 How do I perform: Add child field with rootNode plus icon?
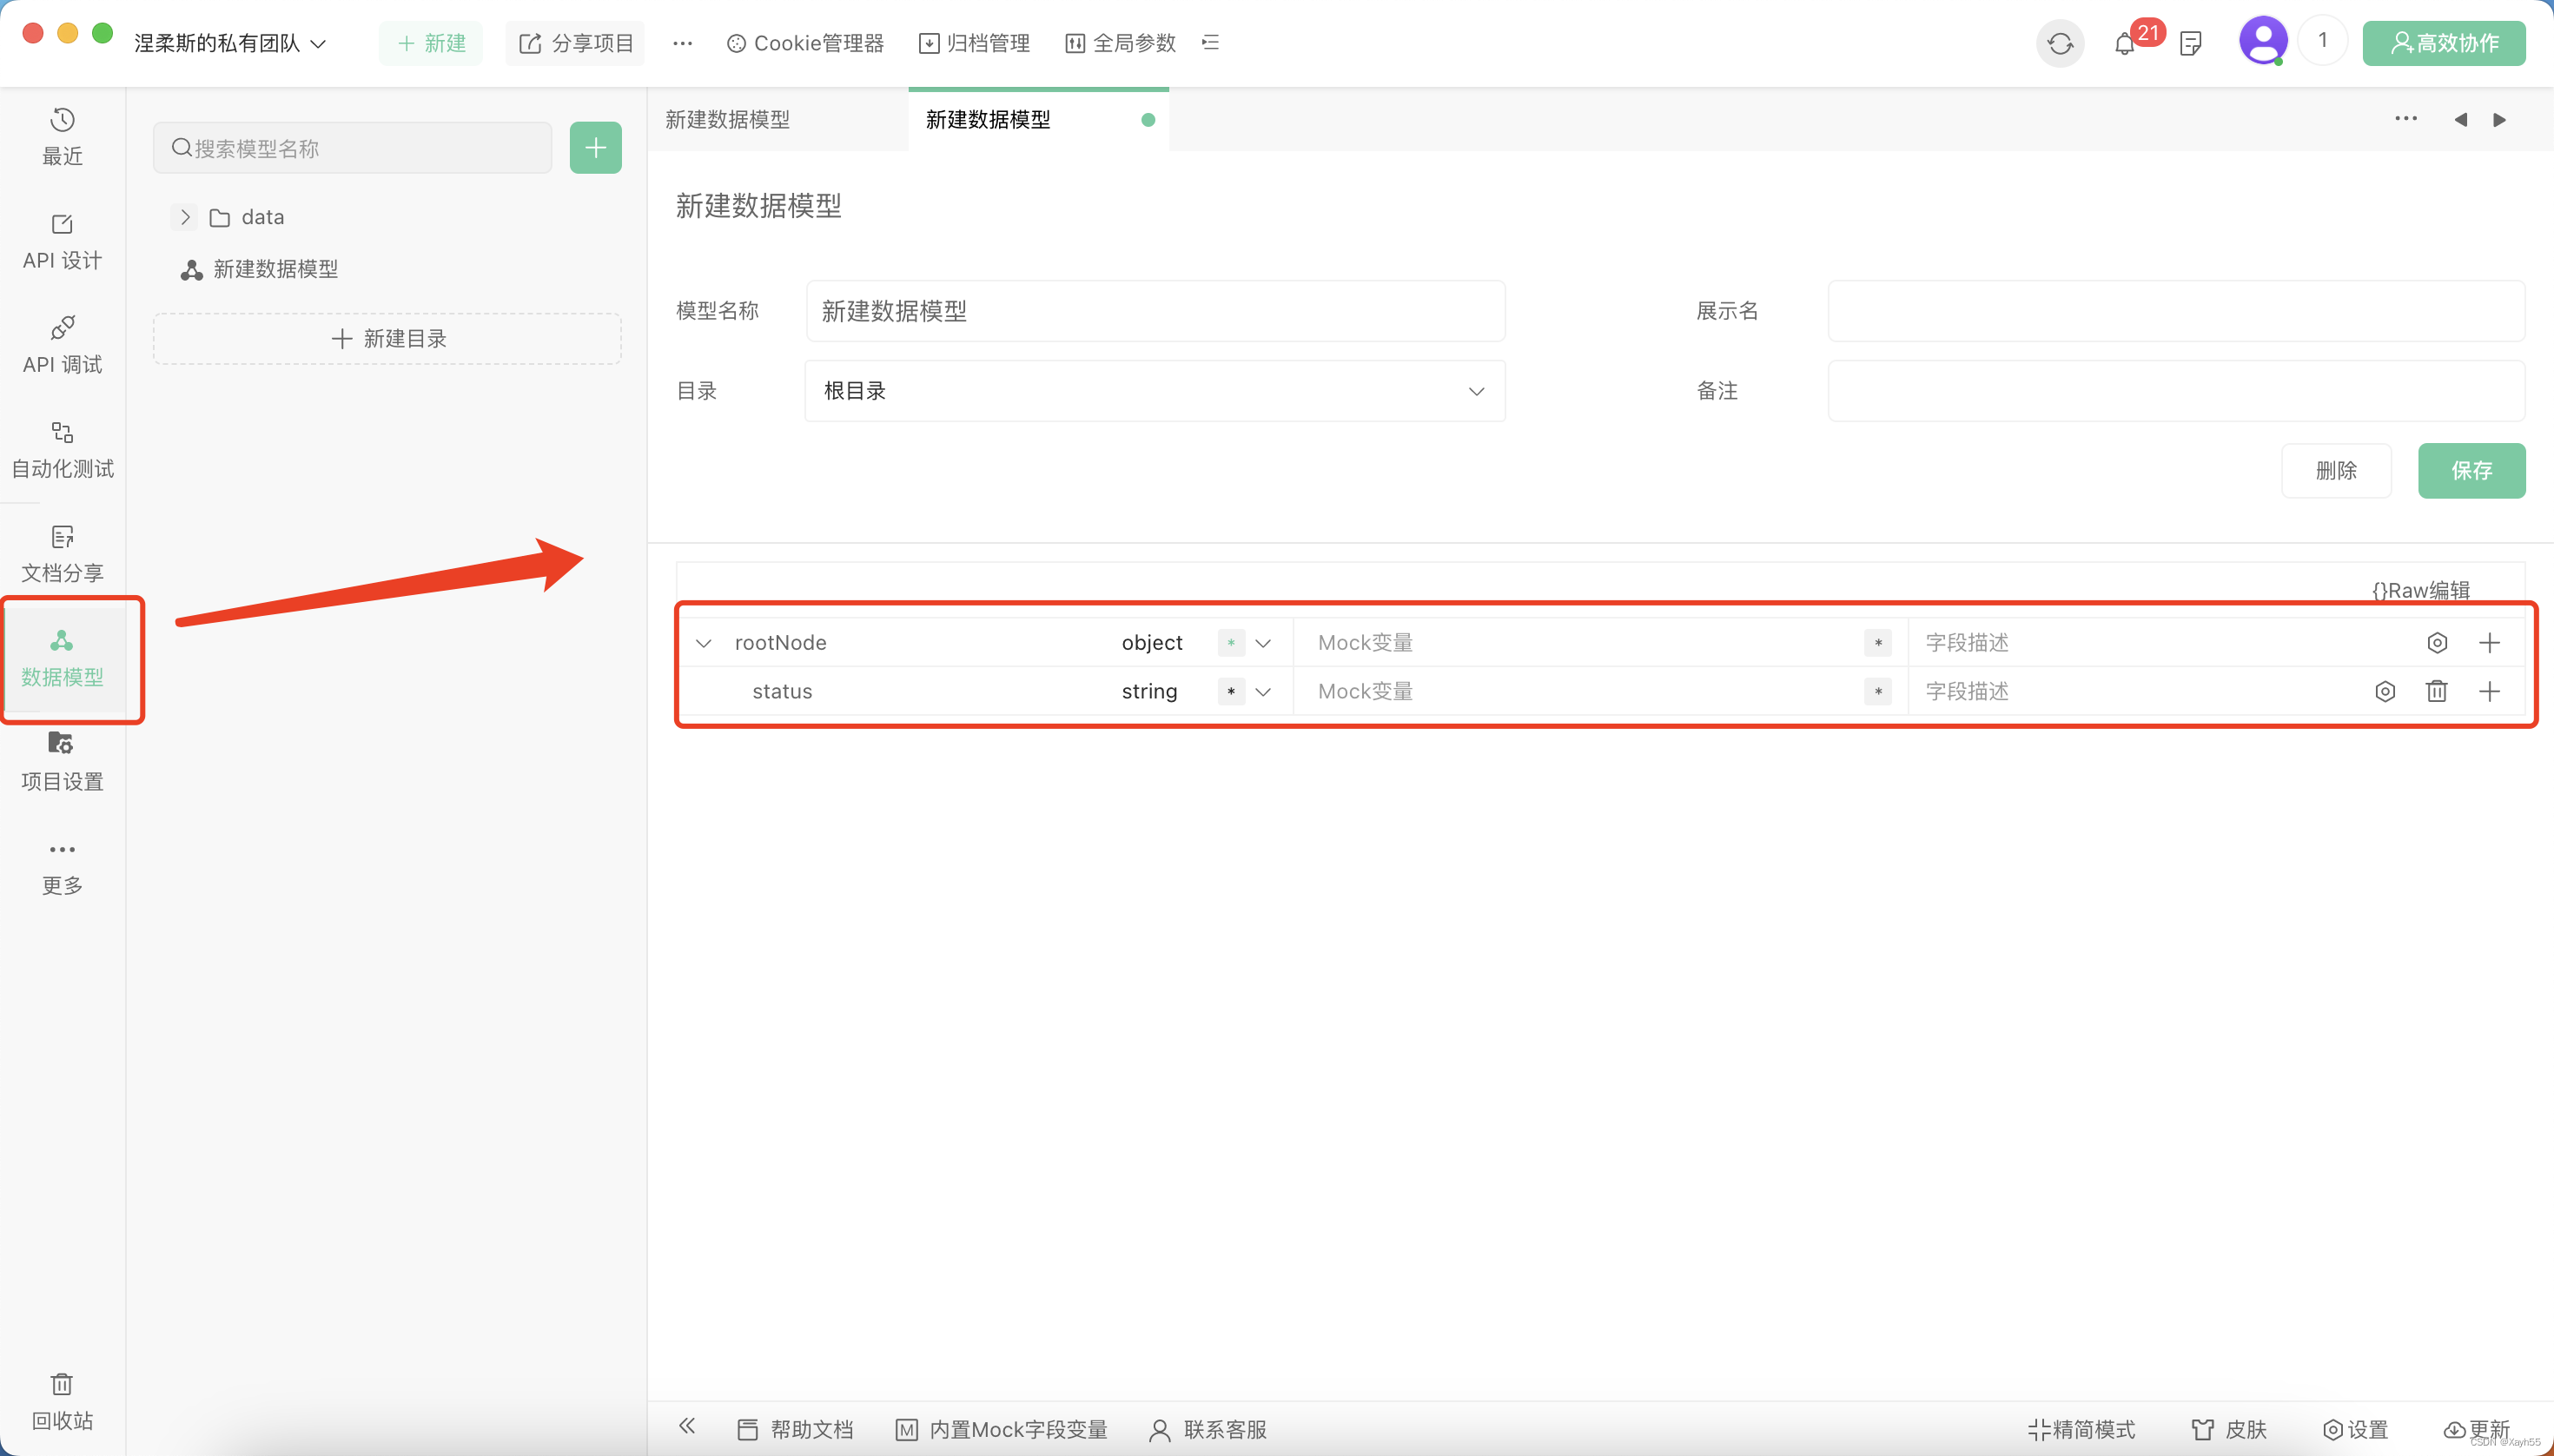(2489, 643)
